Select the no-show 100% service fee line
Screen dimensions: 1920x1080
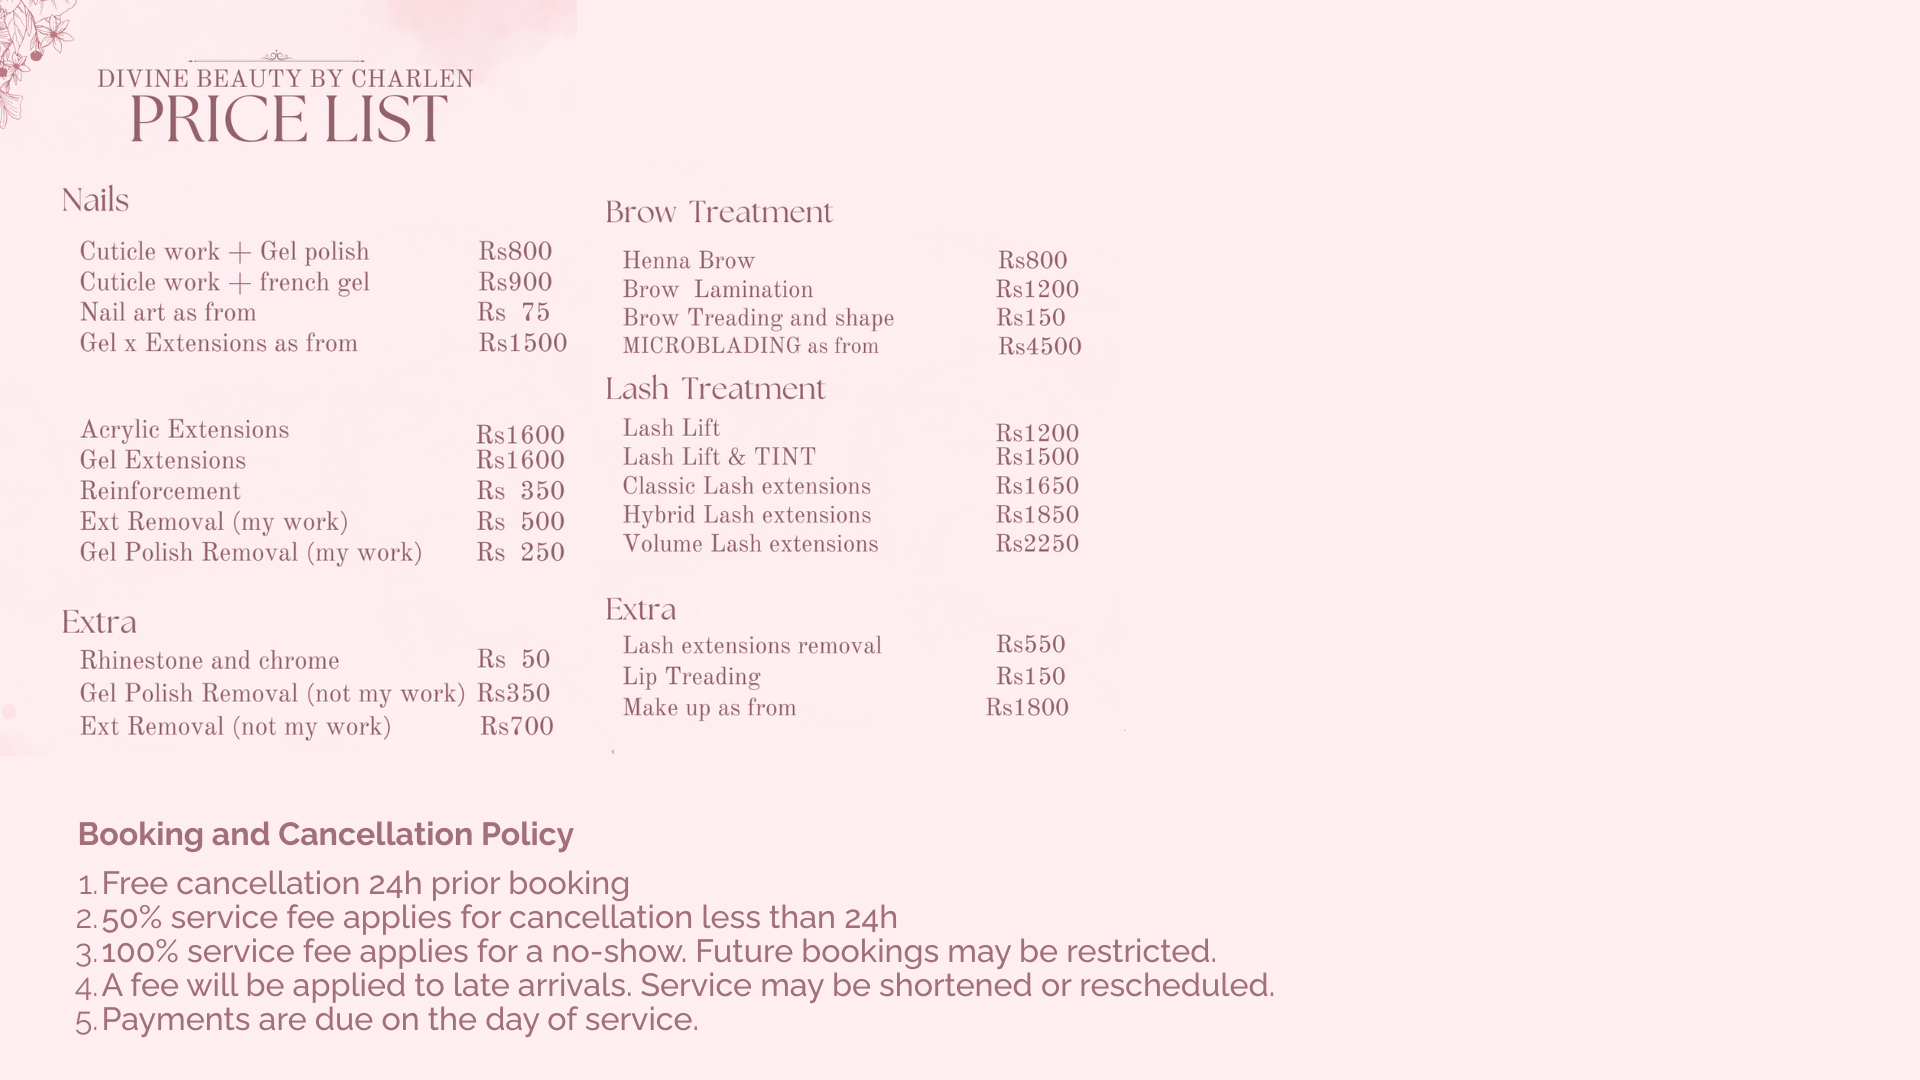[x=658, y=951]
